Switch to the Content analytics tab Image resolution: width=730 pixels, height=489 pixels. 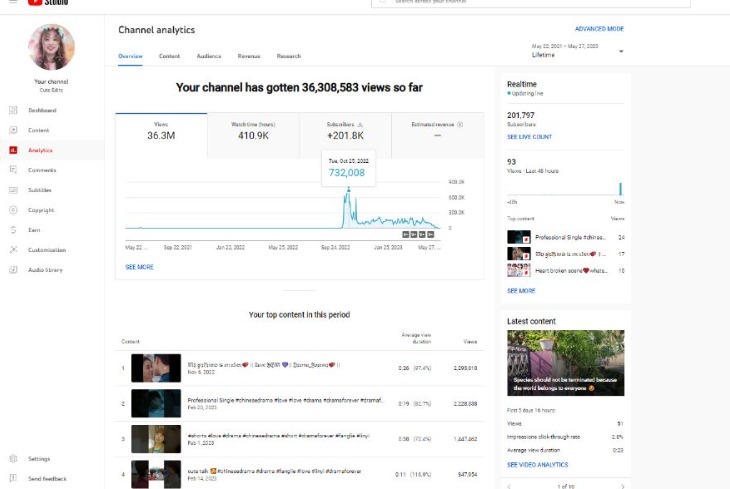tap(169, 56)
